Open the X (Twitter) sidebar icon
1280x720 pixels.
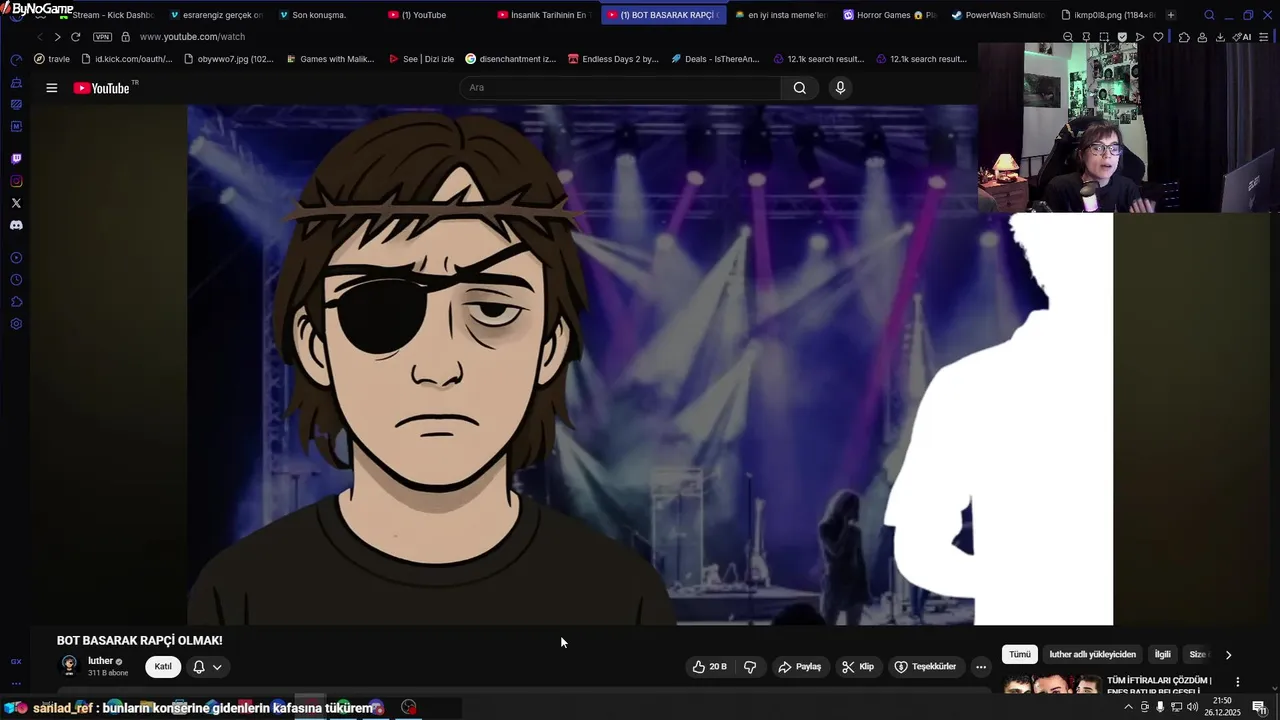point(16,203)
